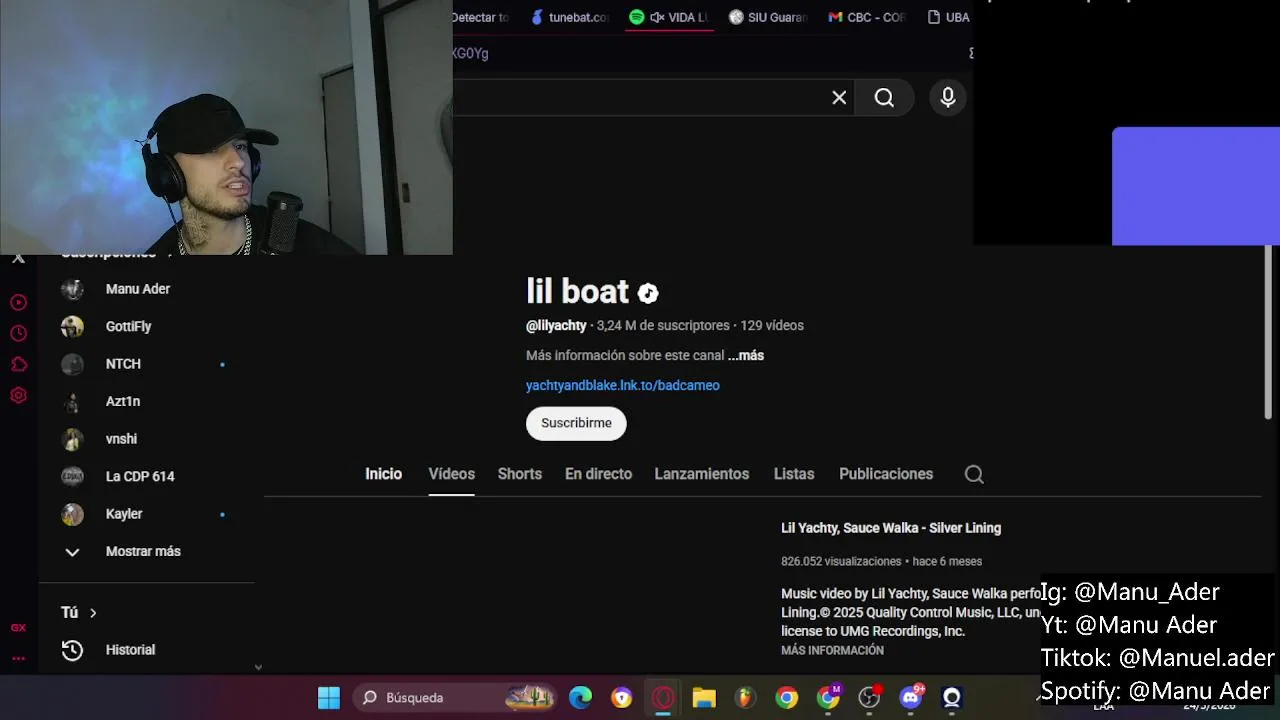Click the Windows Búsqueda search box
1280x720 pixels.
click(x=456, y=698)
